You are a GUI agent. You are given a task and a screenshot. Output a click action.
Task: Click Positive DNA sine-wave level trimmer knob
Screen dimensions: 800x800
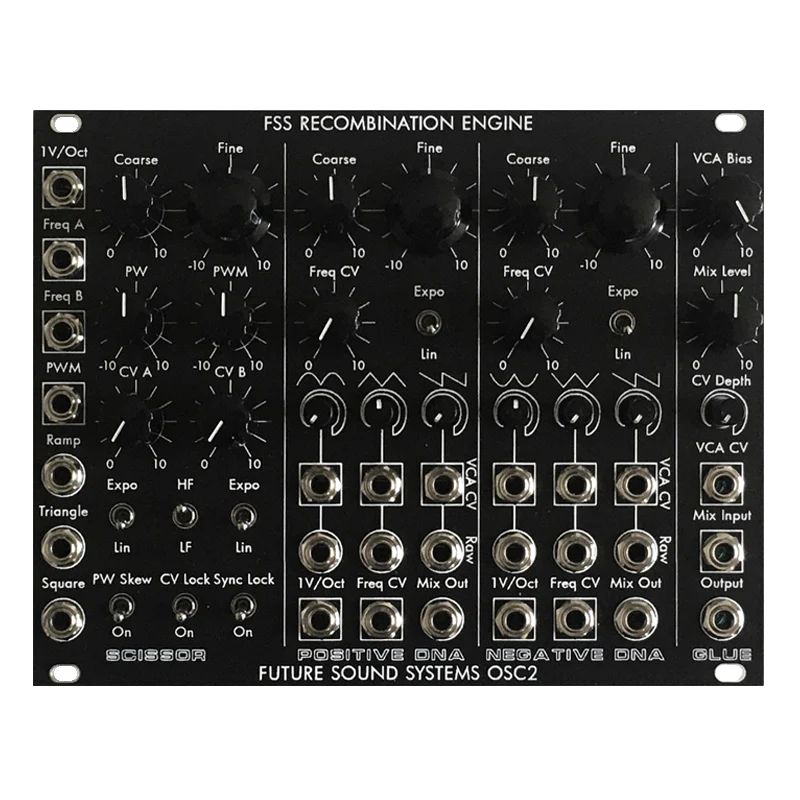(x=320, y=412)
